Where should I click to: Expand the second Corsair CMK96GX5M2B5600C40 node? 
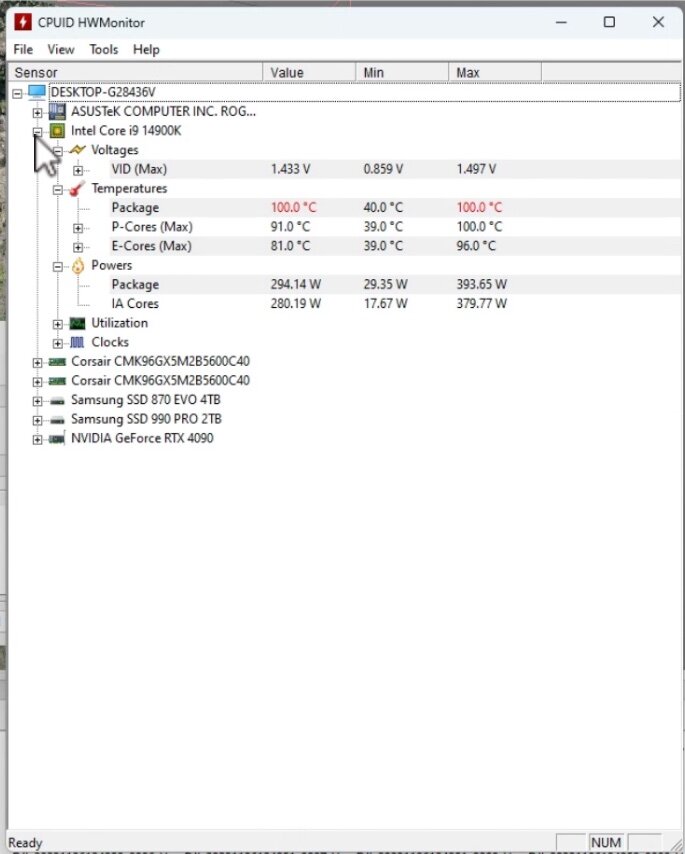tap(37, 382)
